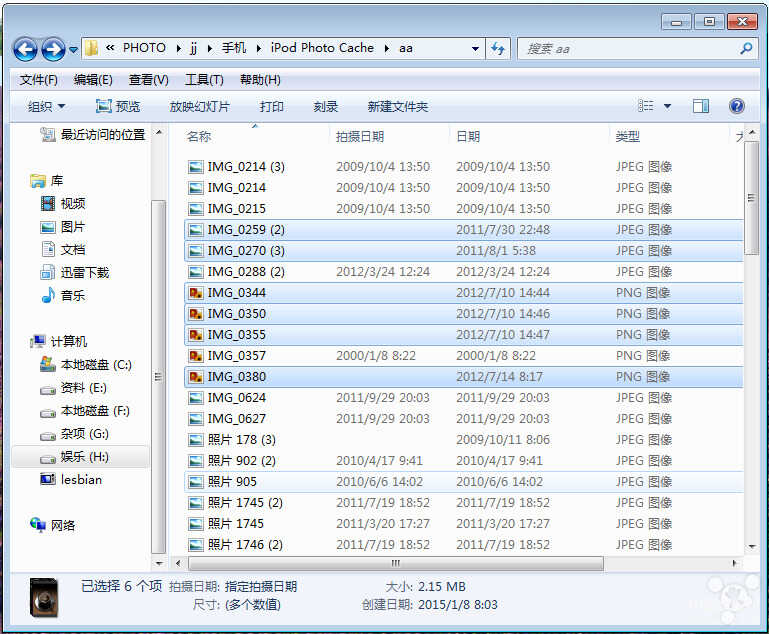
Task: Open drive 本地磁盘 (F:)
Action: [85, 410]
